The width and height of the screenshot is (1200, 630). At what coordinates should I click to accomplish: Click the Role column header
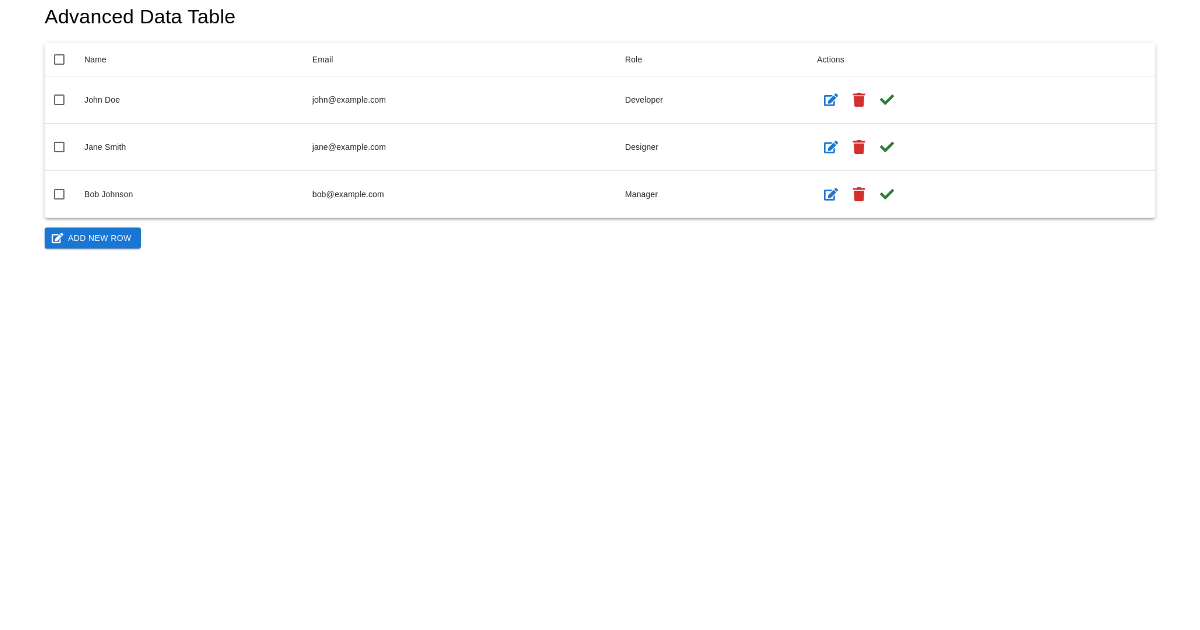point(633,59)
